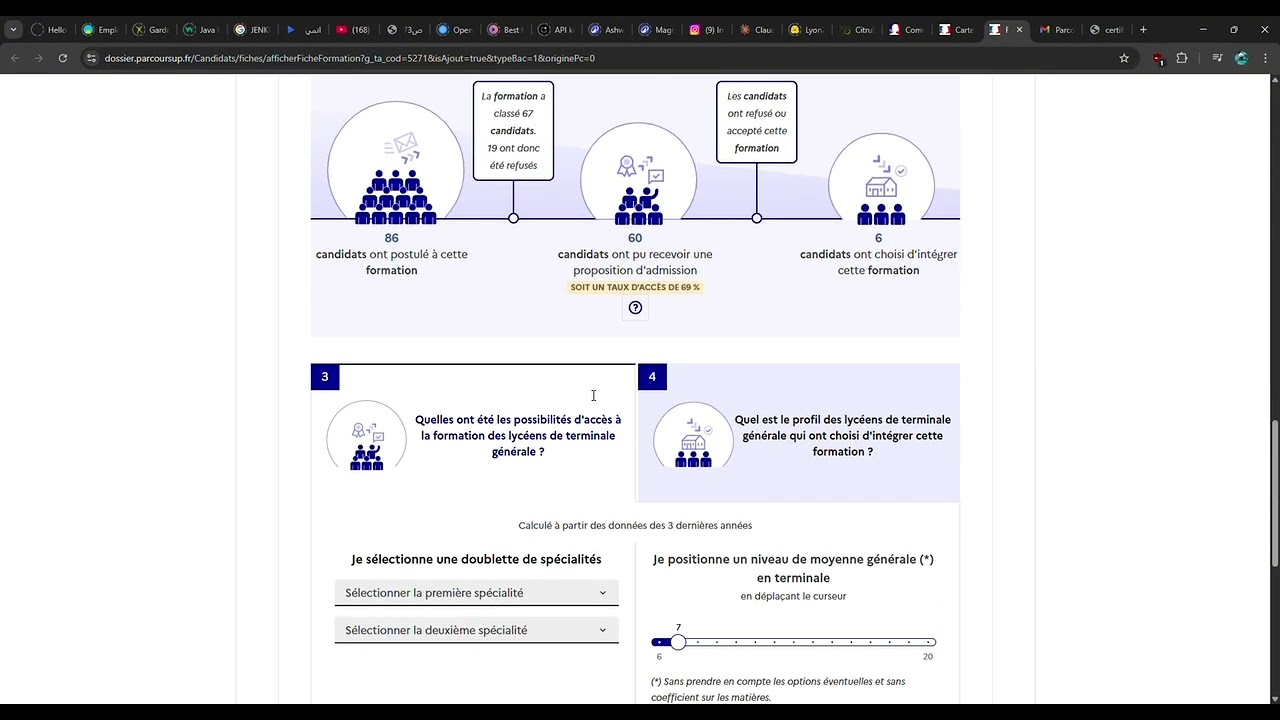Switch to the Empl tab
1280x720 pixels.
[x=100, y=30]
